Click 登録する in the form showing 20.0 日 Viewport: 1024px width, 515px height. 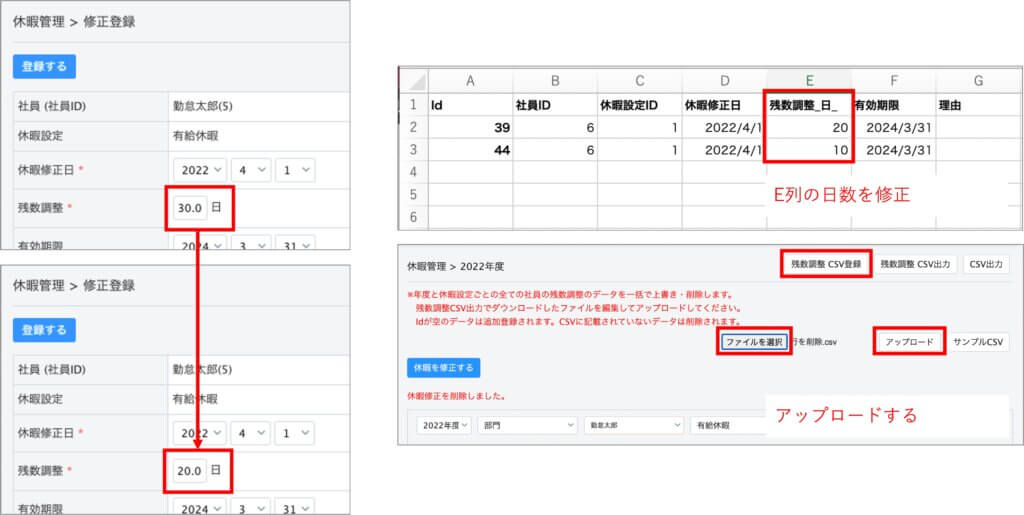click(x=44, y=329)
